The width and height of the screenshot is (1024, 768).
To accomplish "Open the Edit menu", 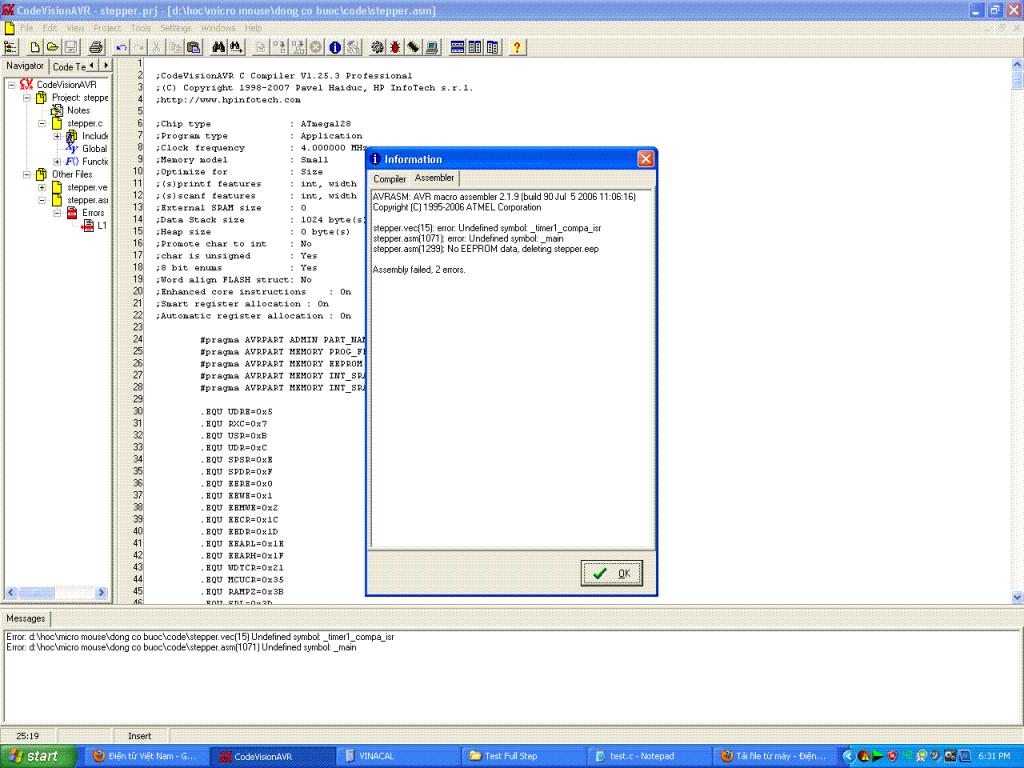I will coord(50,28).
